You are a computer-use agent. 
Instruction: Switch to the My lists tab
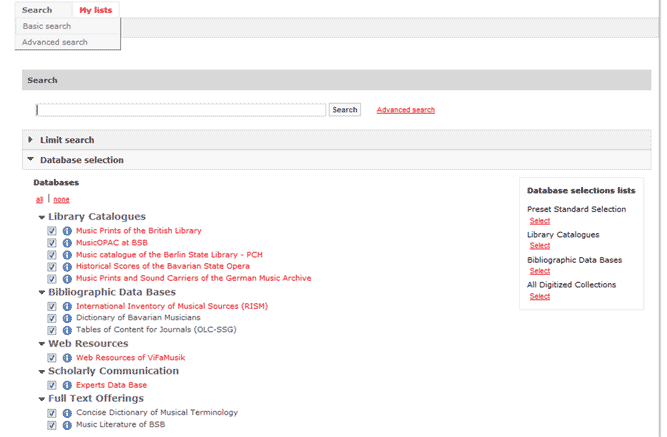96,10
